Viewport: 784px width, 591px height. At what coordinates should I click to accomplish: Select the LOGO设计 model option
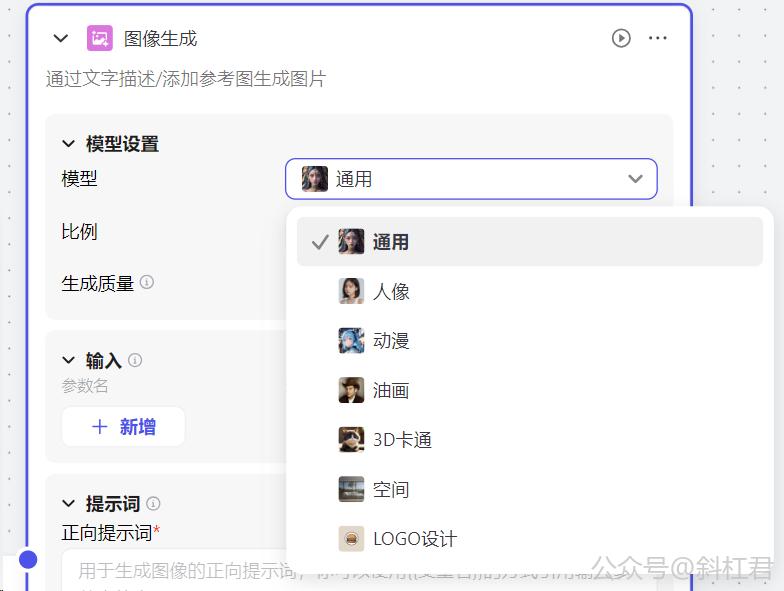point(530,538)
